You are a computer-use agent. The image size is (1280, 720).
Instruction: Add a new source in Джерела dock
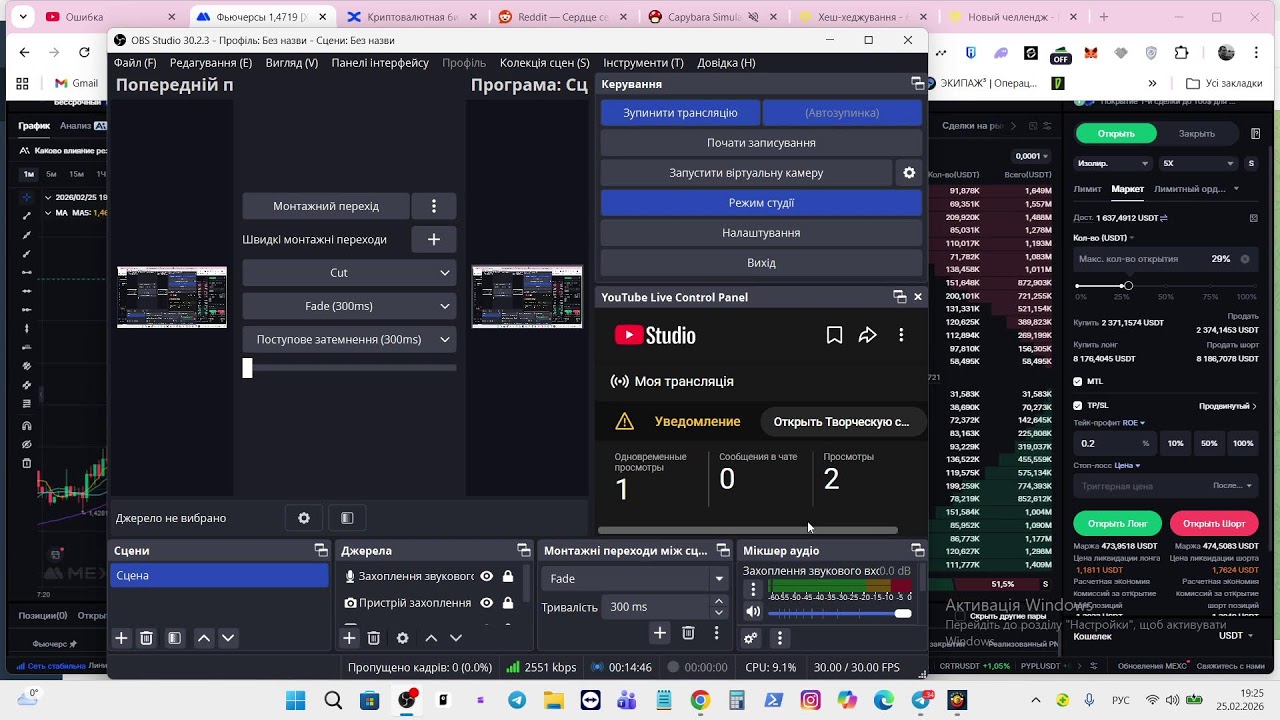pos(349,638)
